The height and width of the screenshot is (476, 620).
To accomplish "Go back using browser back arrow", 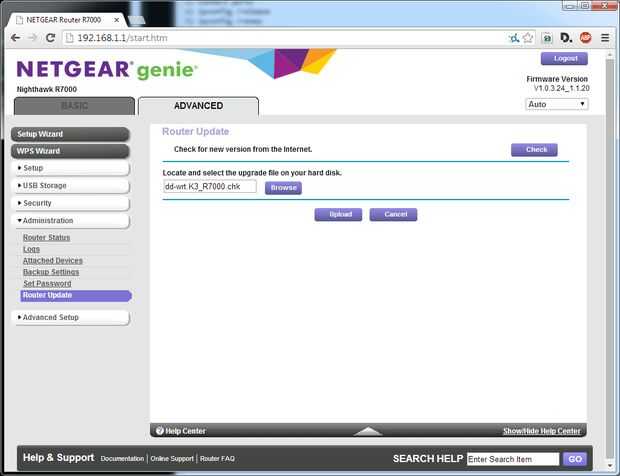I will pos(15,38).
